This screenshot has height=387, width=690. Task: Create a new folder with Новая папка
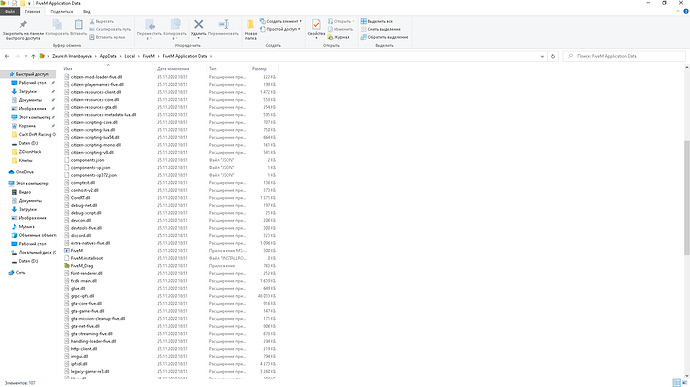[x=250, y=29]
